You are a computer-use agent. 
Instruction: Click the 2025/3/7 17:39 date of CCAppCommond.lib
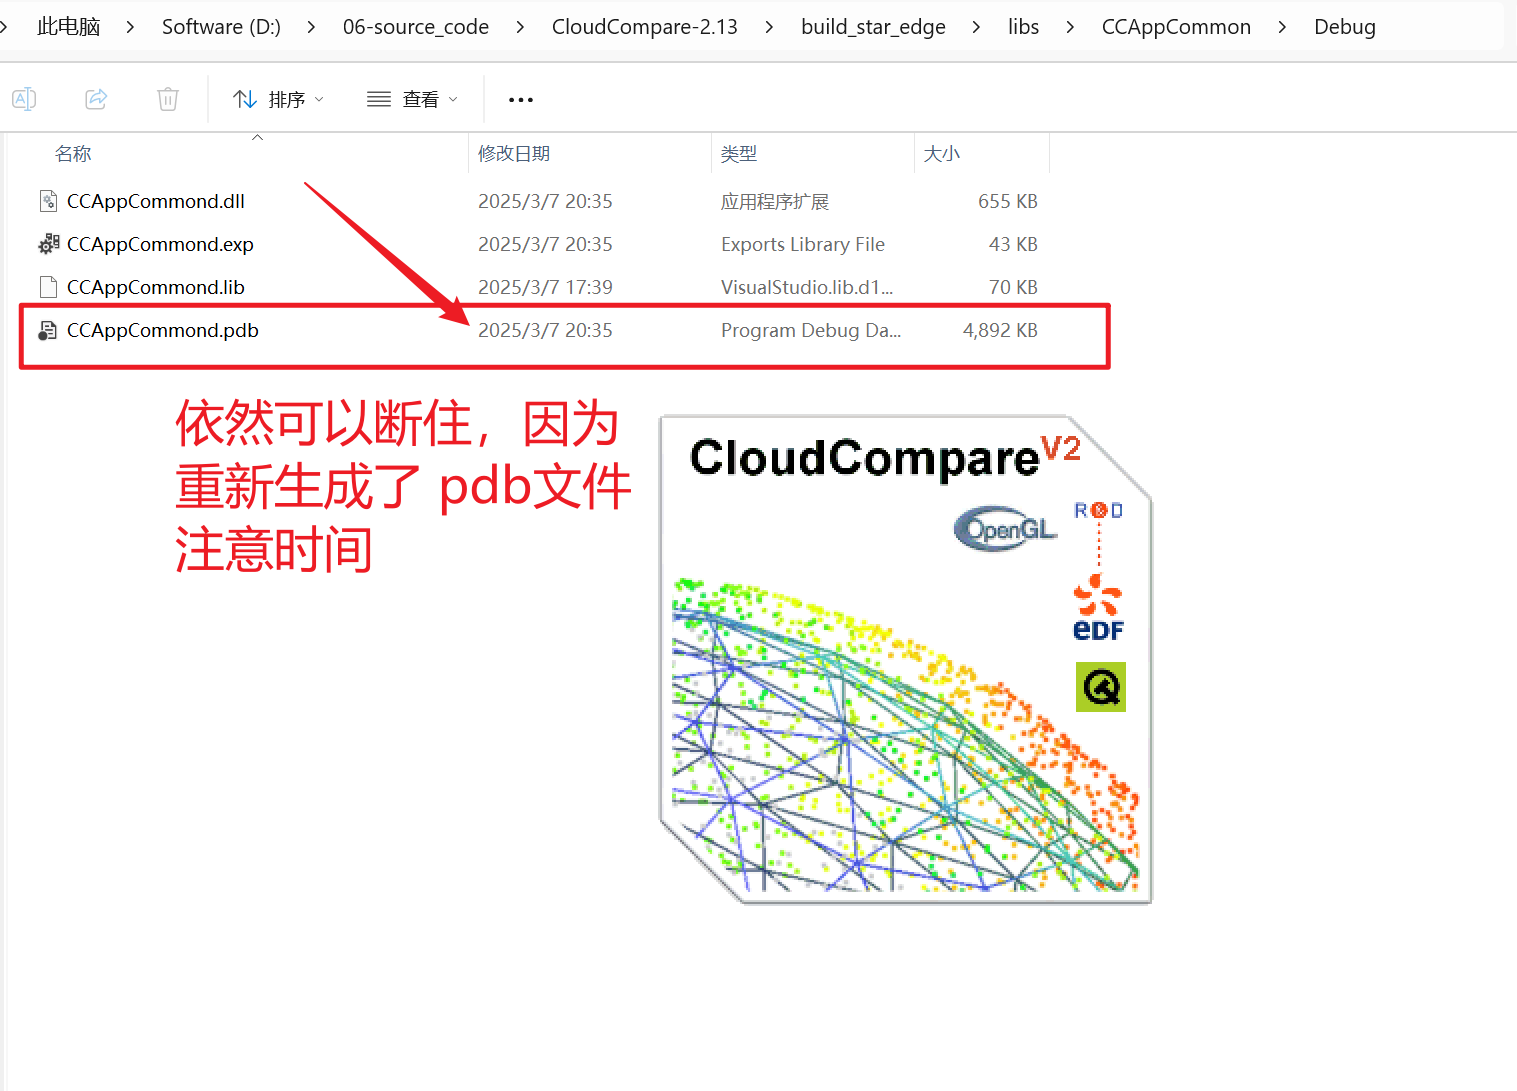pyautogui.click(x=545, y=287)
